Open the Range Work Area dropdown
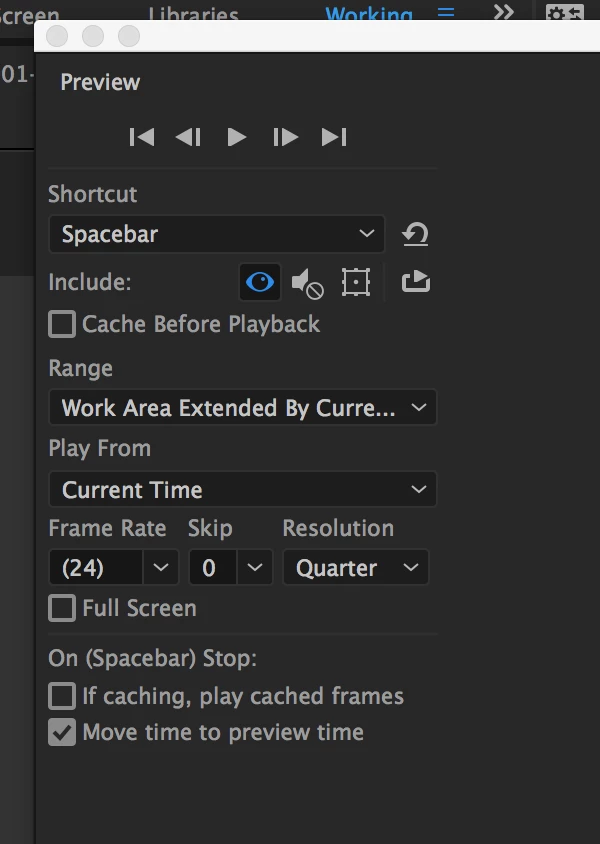The width and height of the screenshot is (600, 844). click(x=243, y=407)
